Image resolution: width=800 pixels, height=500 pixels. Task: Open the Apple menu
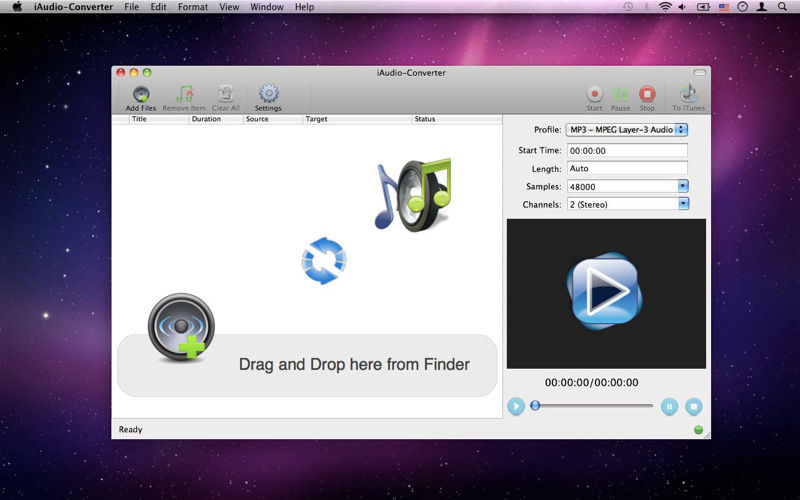(17, 7)
